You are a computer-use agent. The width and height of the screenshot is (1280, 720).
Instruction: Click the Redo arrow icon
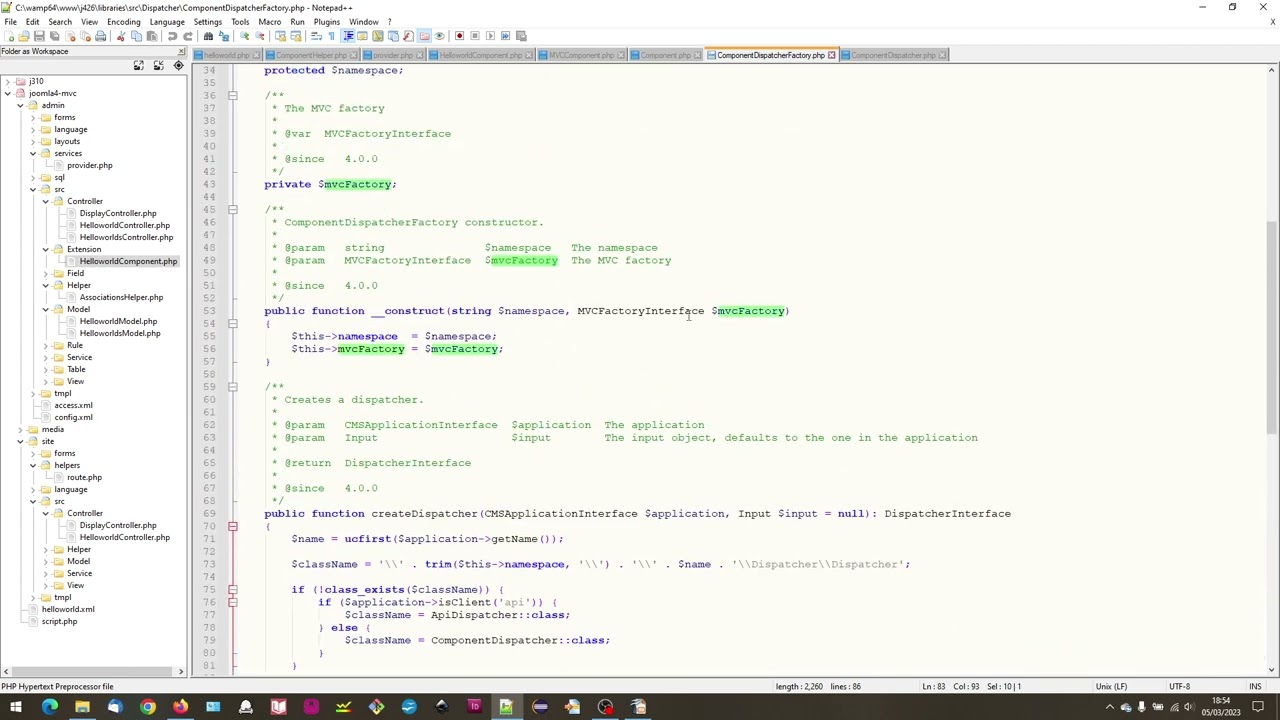pos(189,36)
